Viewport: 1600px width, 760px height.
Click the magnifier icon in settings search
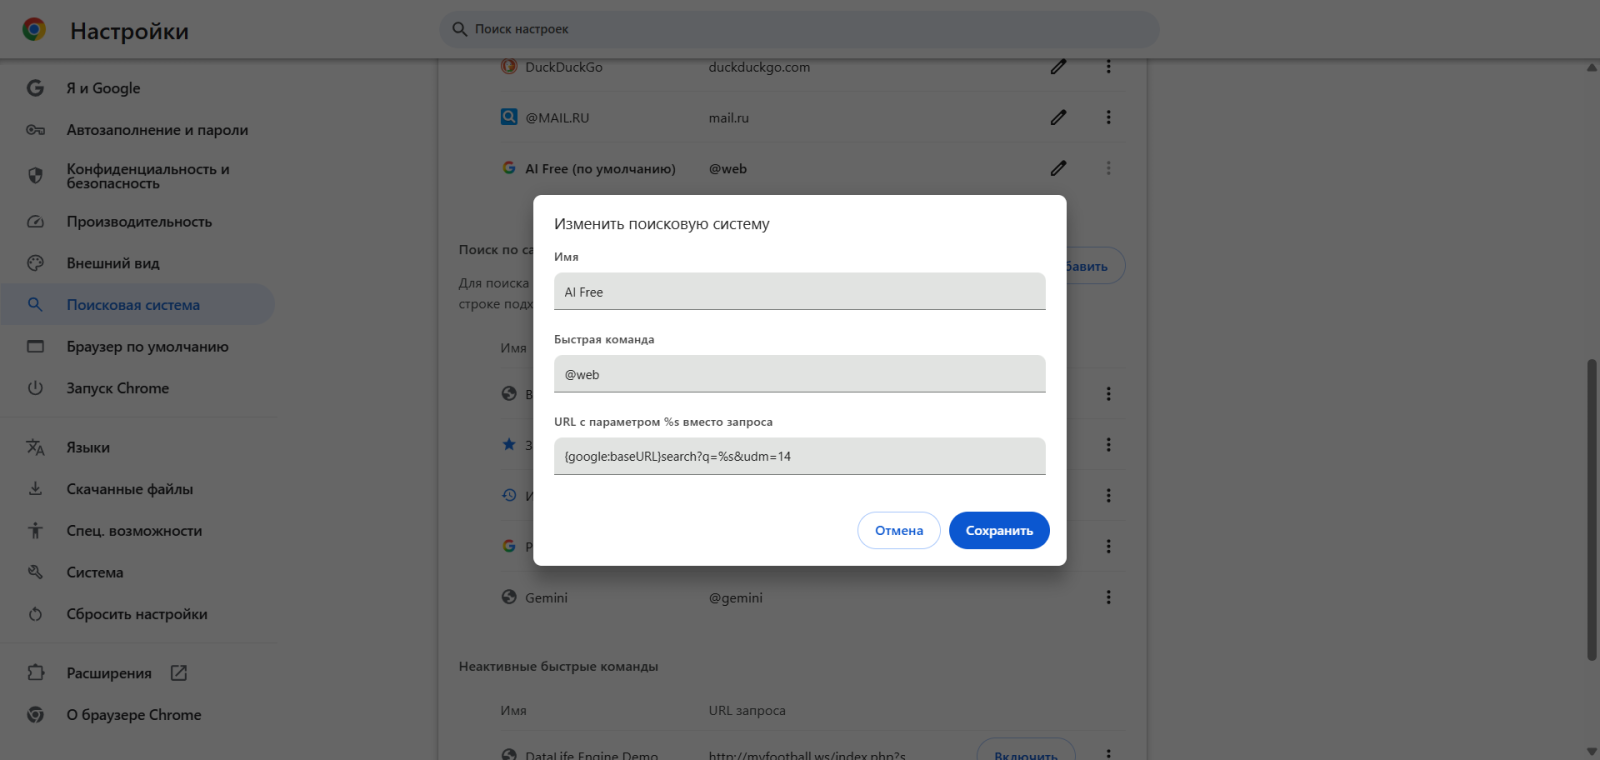(x=460, y=29)
